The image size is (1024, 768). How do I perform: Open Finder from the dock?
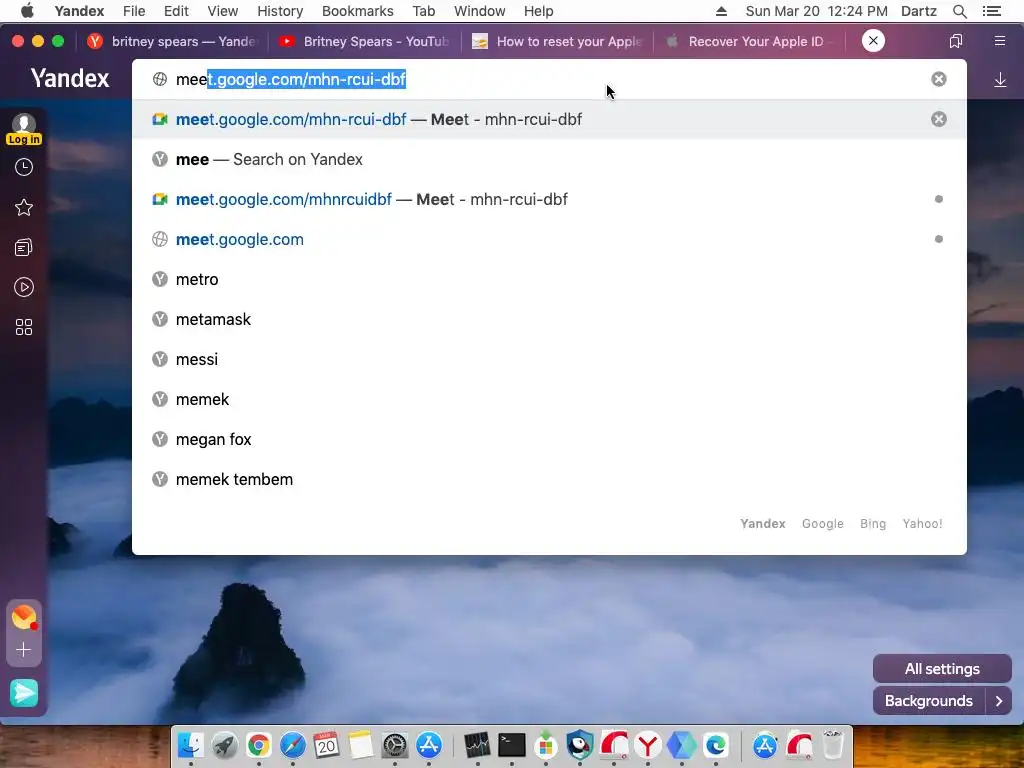[190, 744]
